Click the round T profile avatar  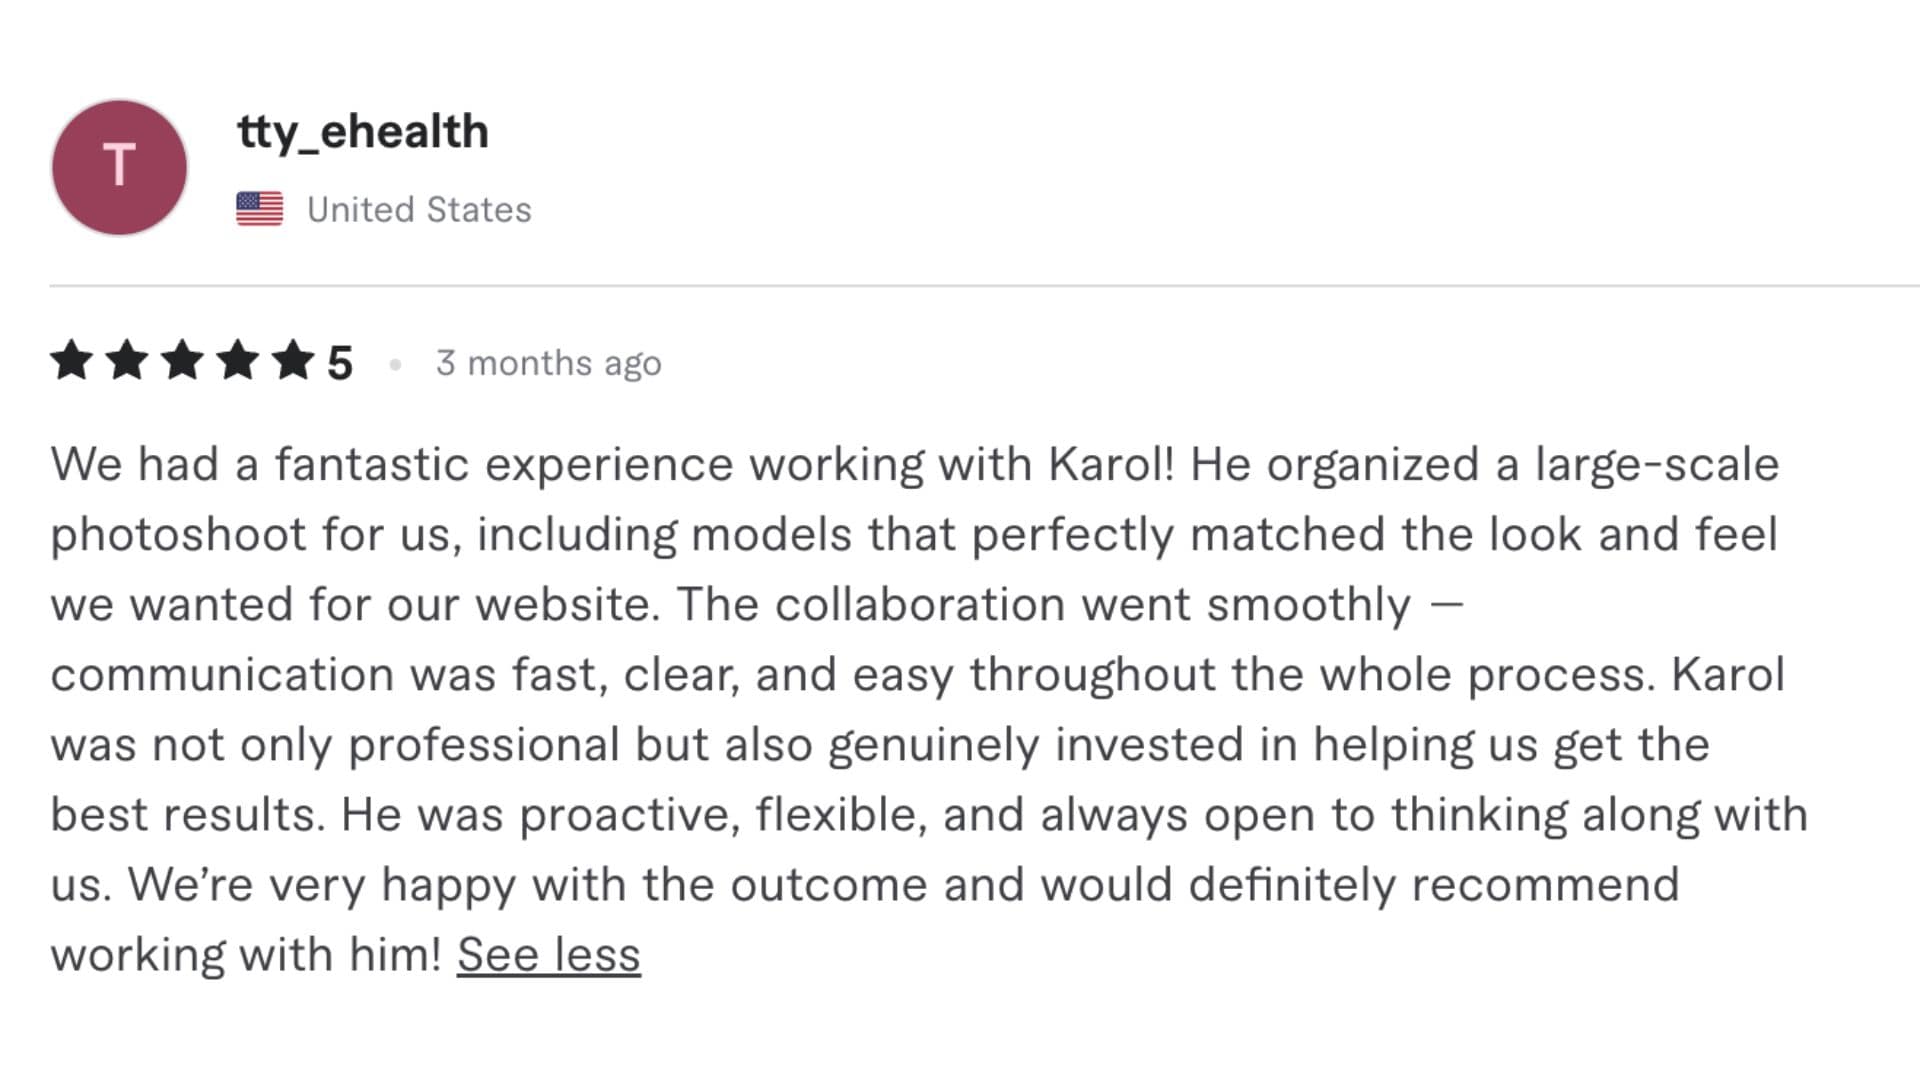pos(119,167)
